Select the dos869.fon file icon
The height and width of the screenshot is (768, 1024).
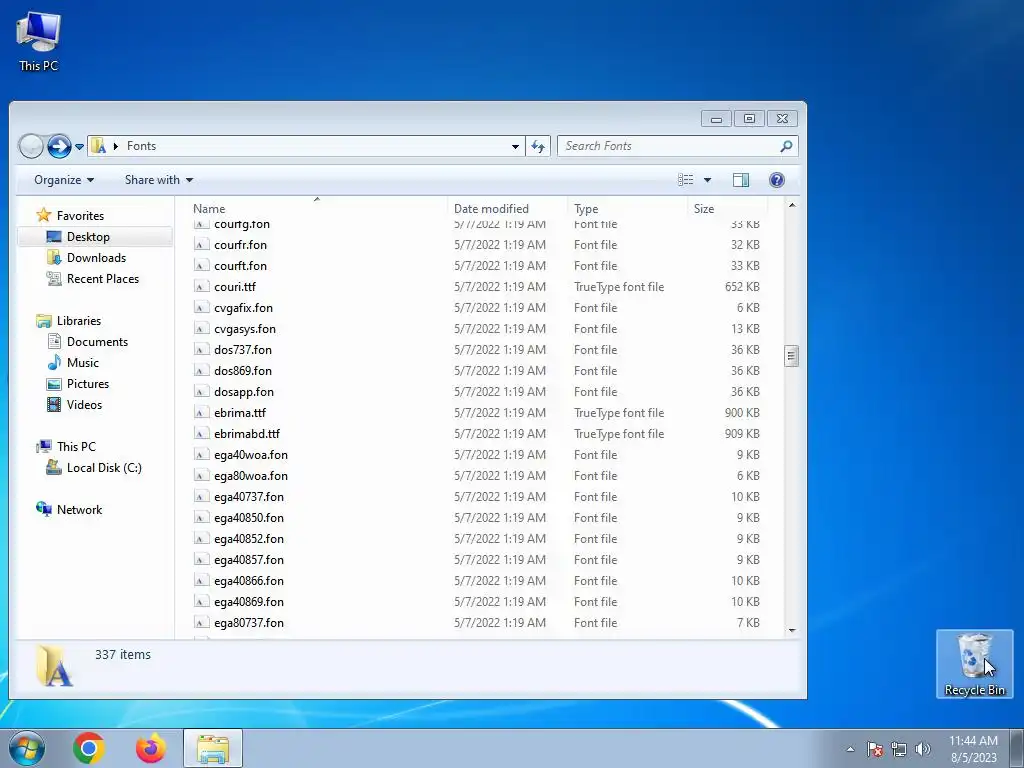[201, 371]
